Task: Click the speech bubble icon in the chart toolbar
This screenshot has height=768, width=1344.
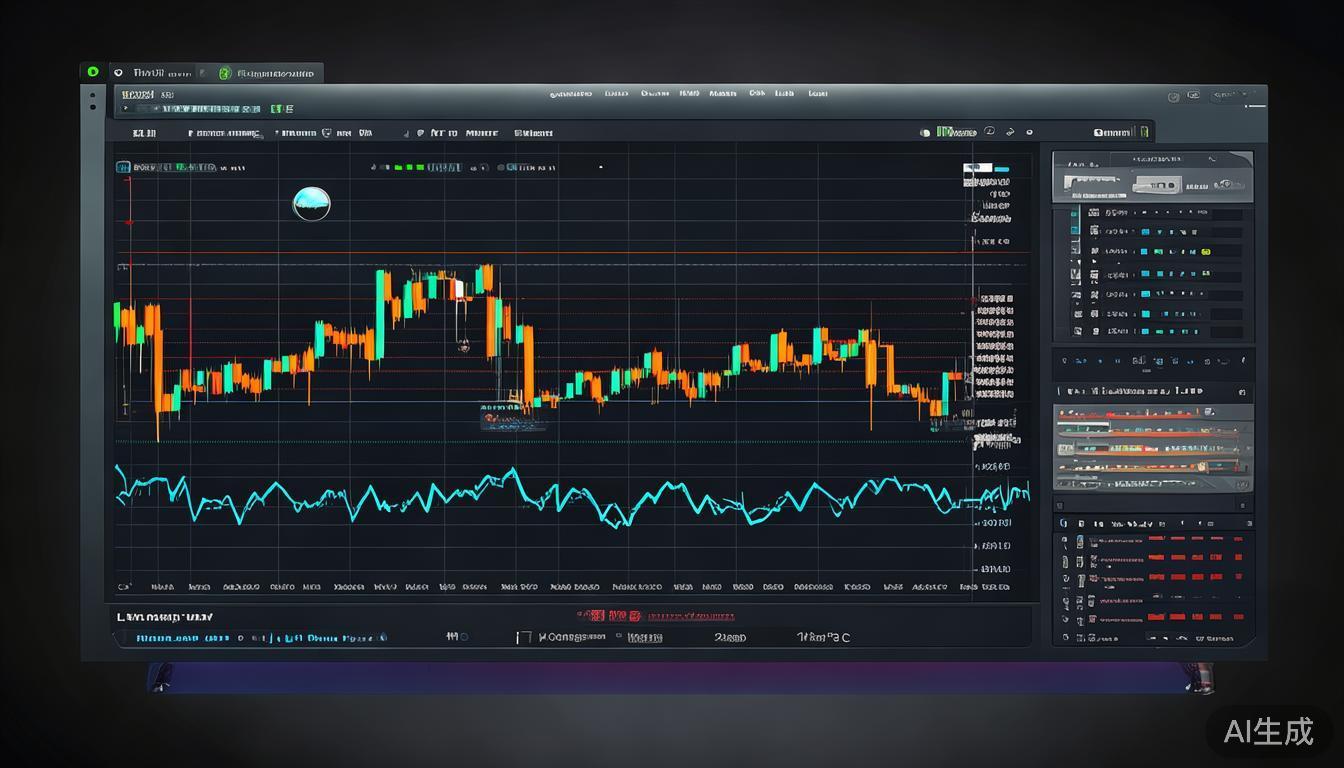Action: click(989, 131)
